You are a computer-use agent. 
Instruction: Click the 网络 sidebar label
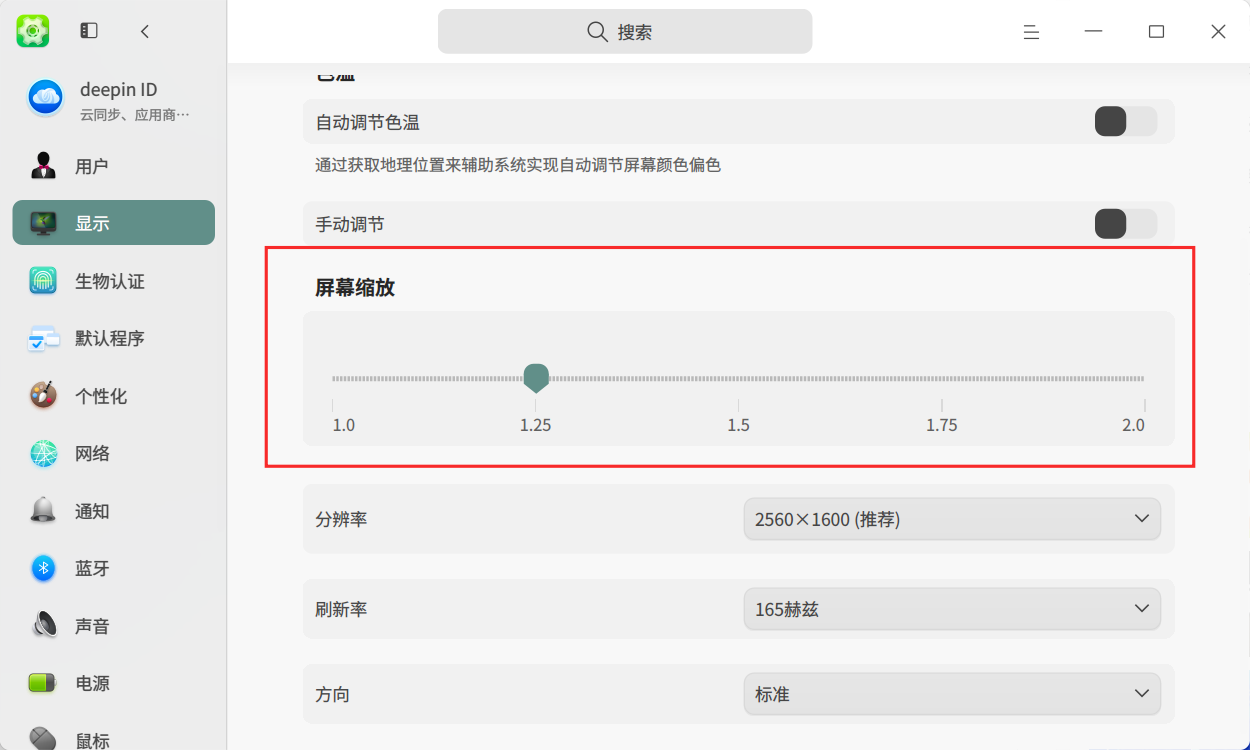[x=92, y=454]
